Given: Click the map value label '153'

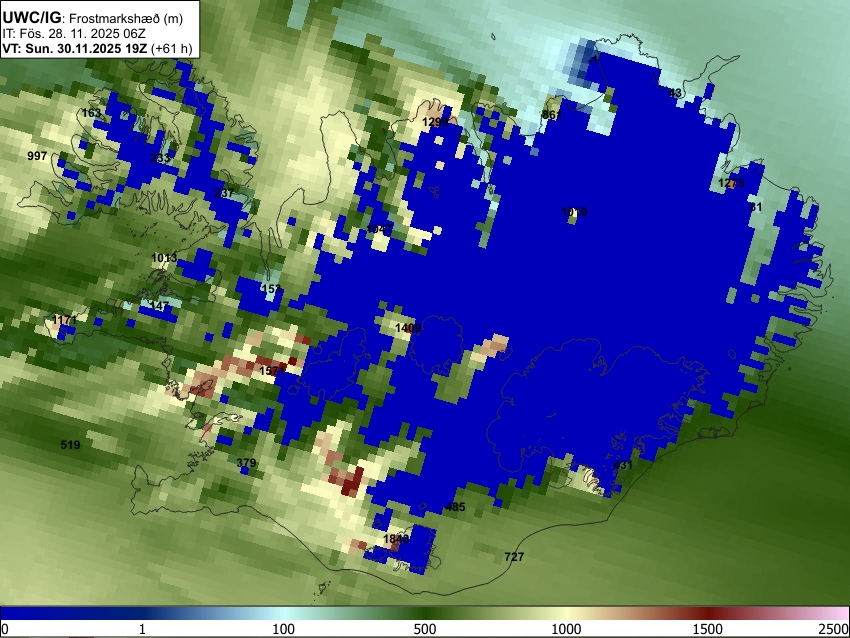Looking at the screenshot, I should tap(271, 289).
